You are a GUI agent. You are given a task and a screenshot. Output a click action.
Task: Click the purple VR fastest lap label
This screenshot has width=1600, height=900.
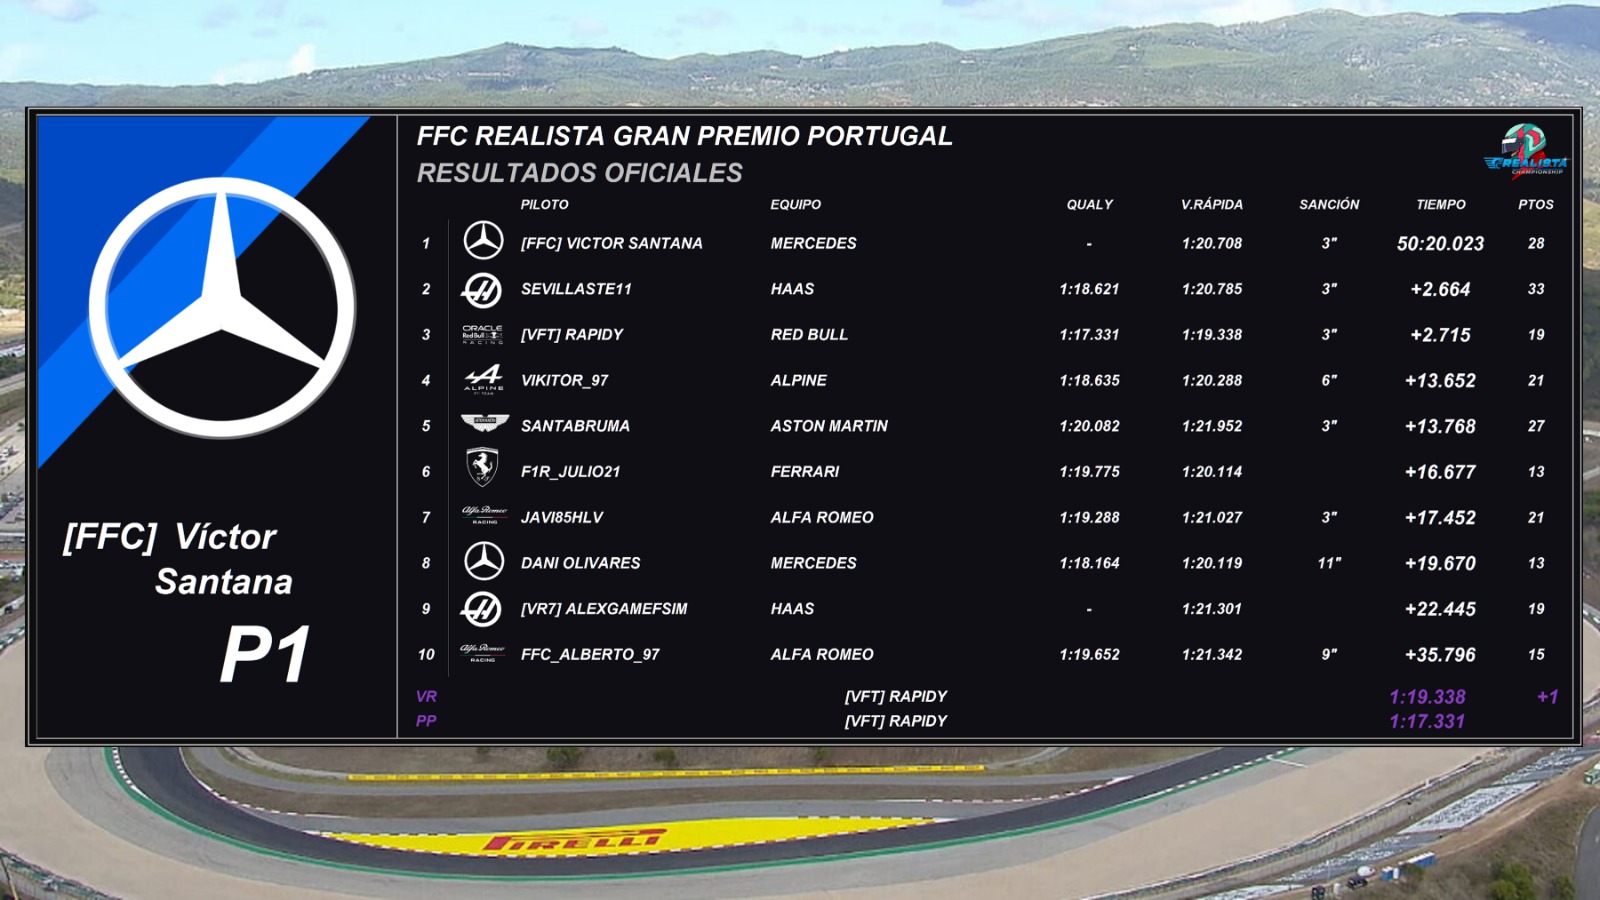(426, 696)
